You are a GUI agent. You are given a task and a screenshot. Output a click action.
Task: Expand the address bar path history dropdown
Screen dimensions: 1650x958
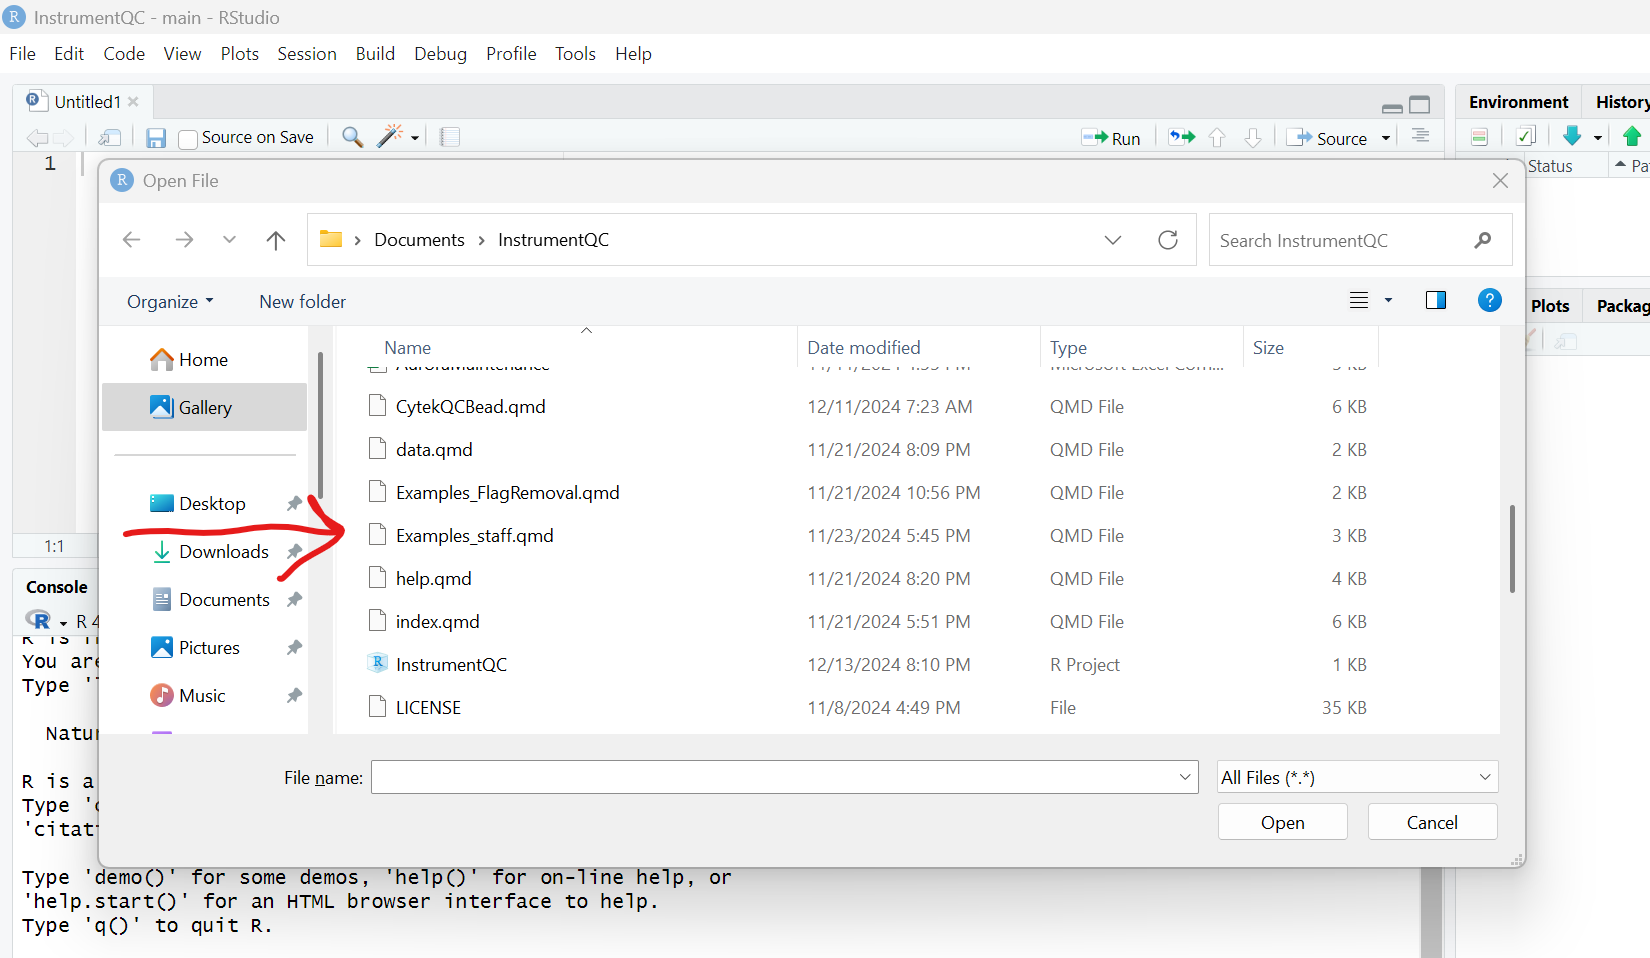point(1112,240)
